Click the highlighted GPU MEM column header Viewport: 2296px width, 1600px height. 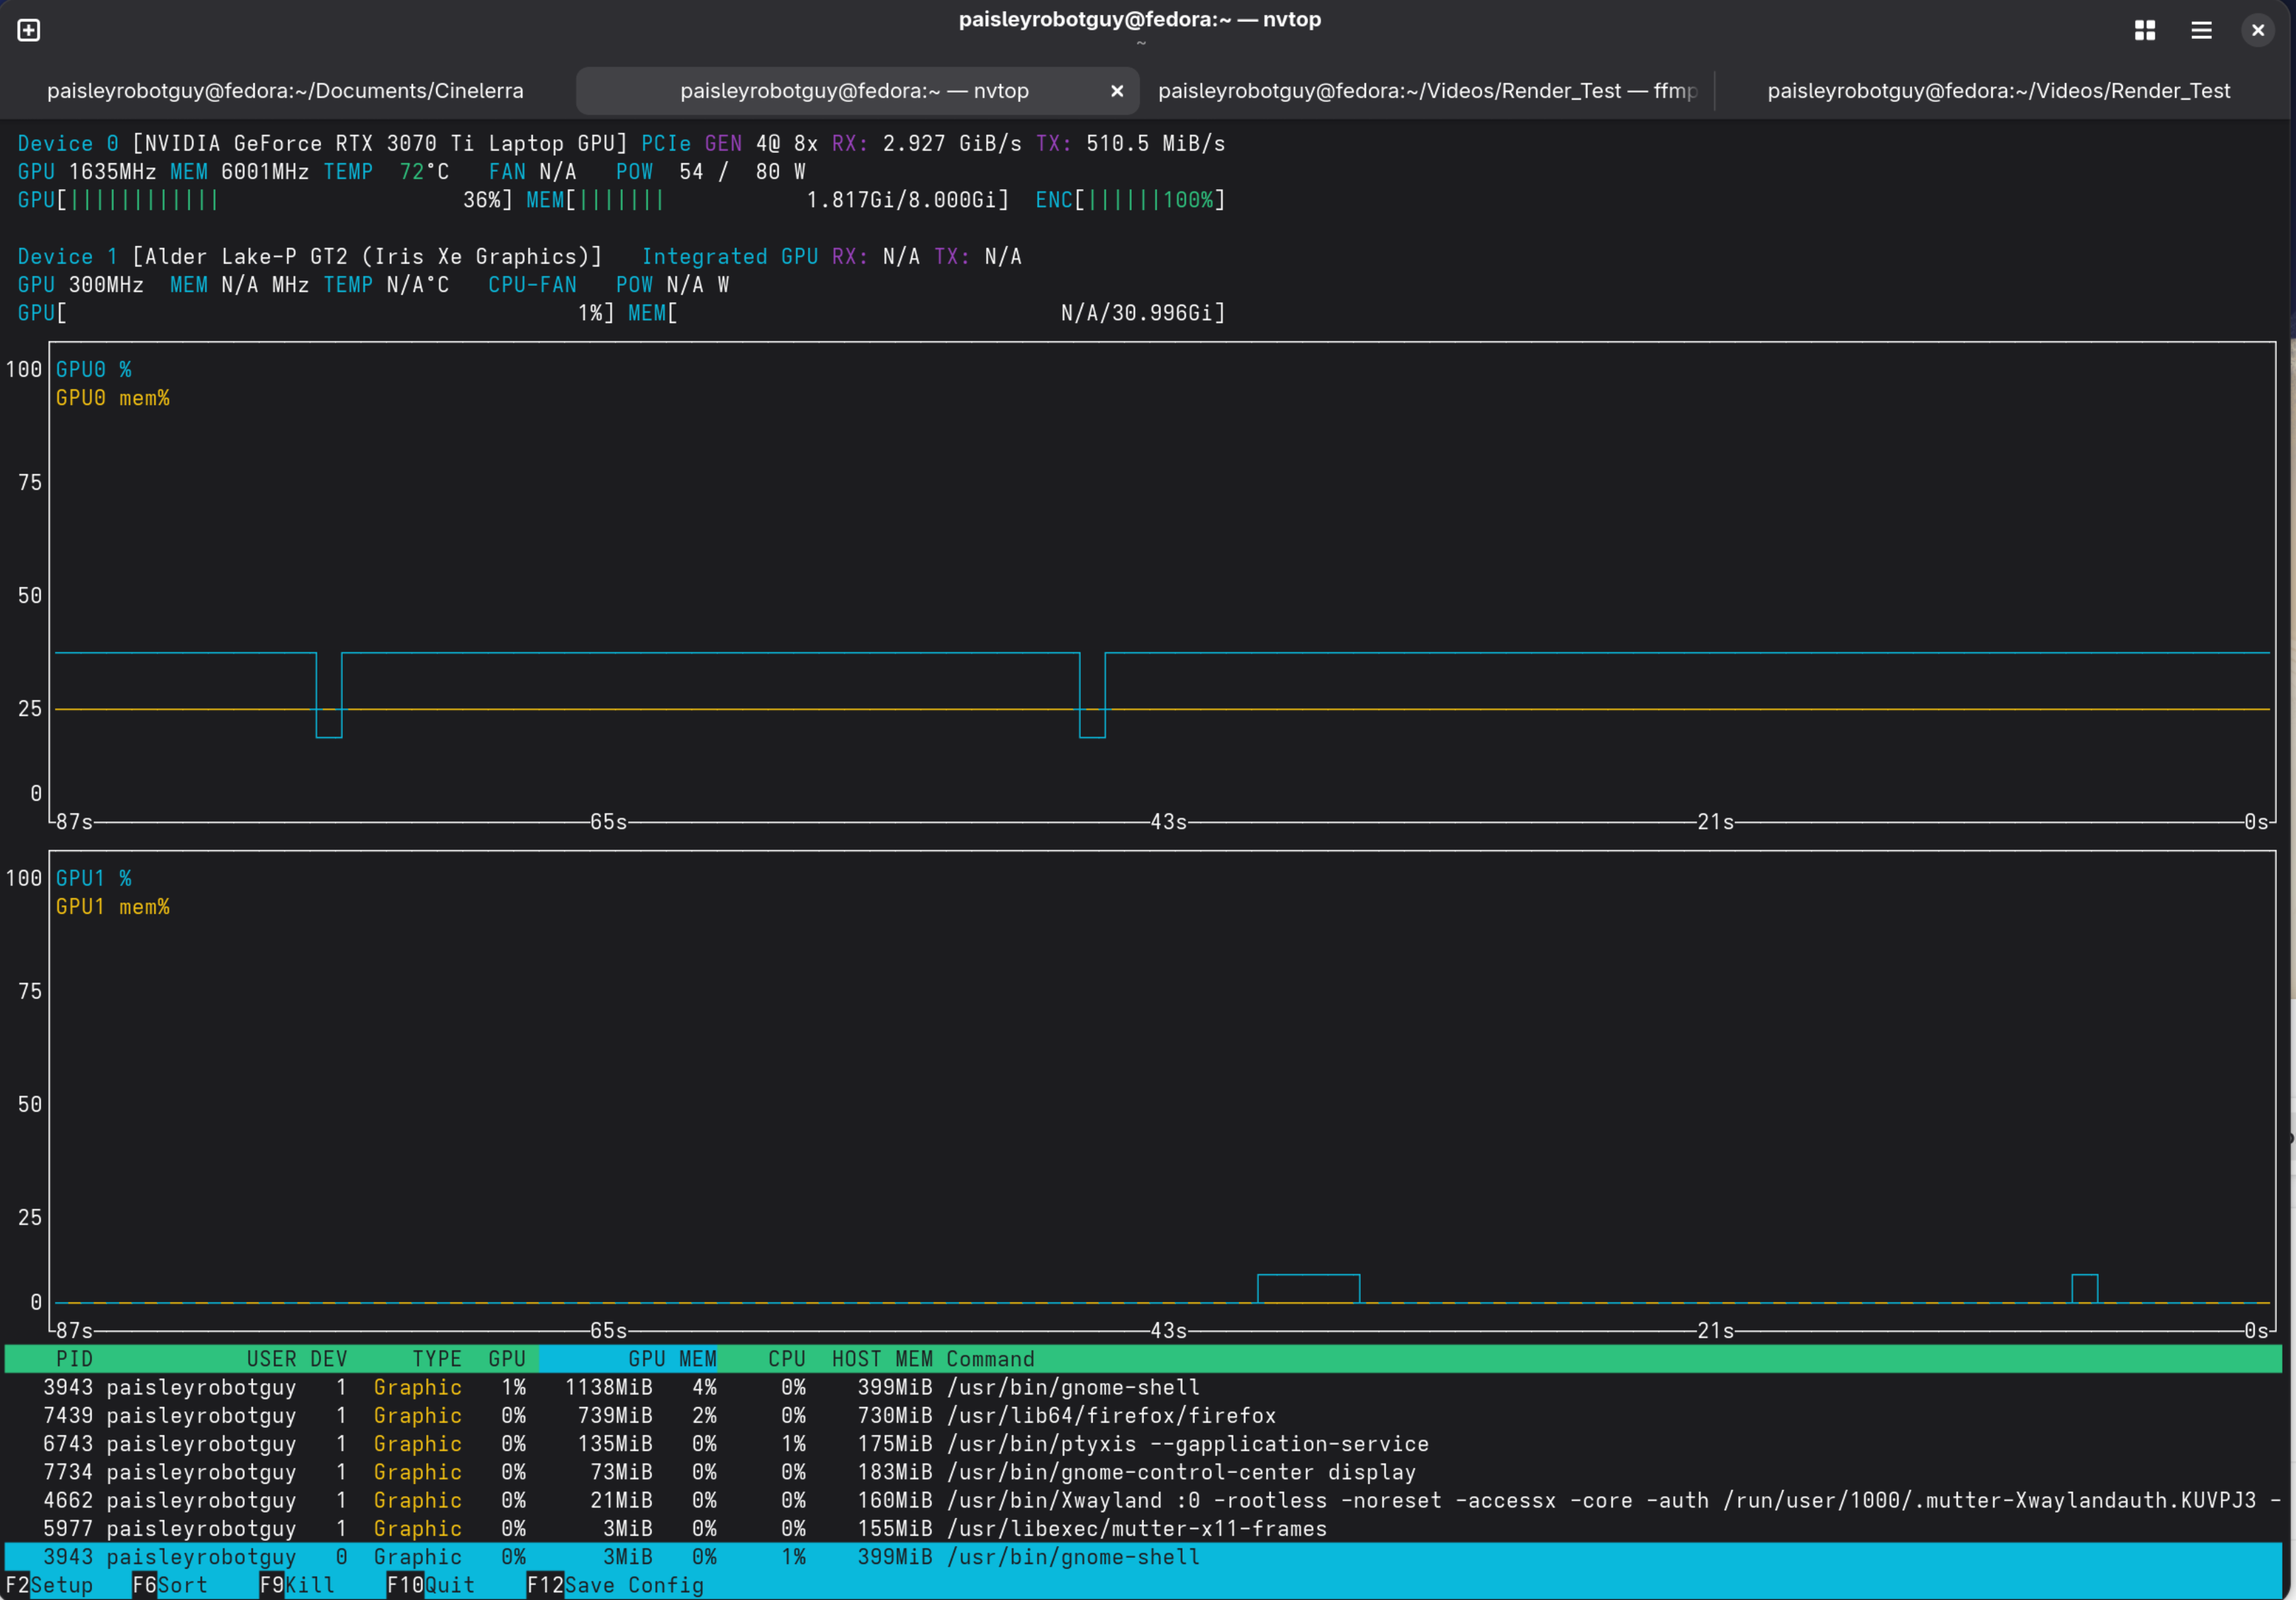coord(628,1359)
